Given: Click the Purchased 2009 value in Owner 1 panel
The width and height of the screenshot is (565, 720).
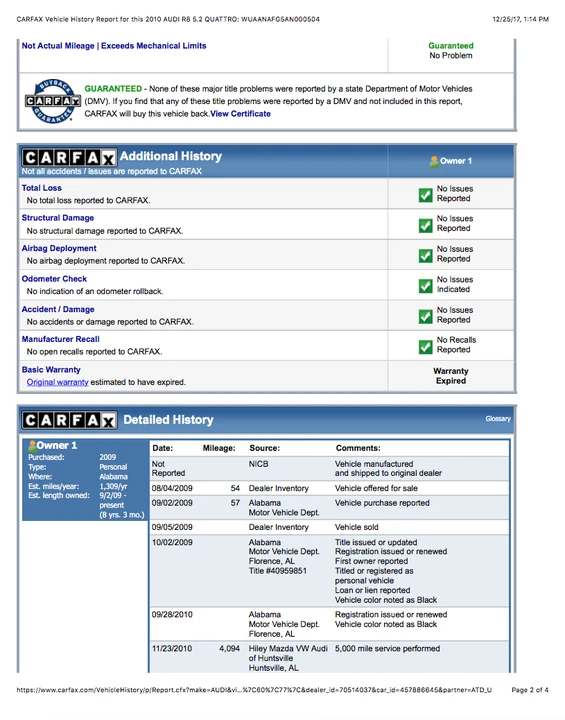Looking at the screenshot, I should tap(107, 457).
